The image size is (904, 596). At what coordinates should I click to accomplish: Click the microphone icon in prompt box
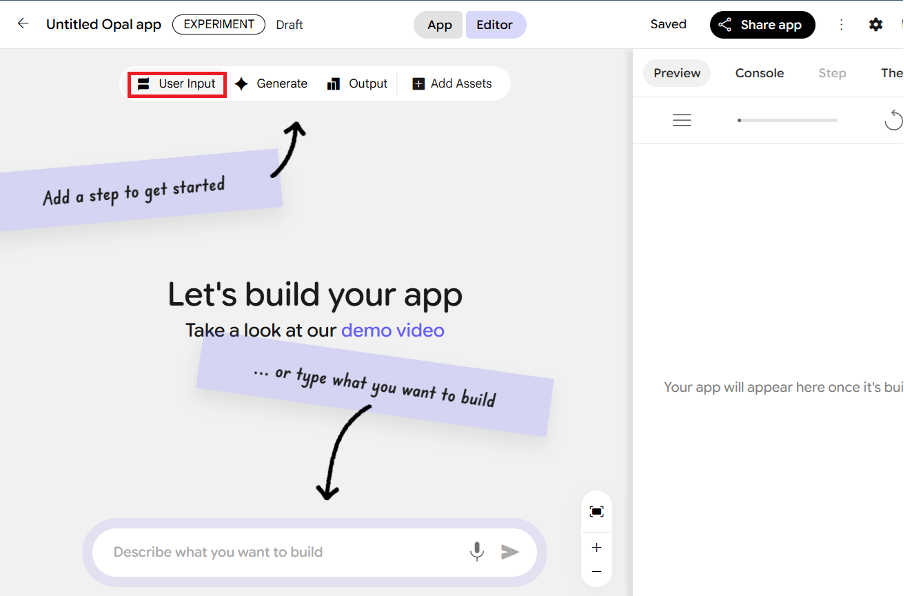(477, 552)
